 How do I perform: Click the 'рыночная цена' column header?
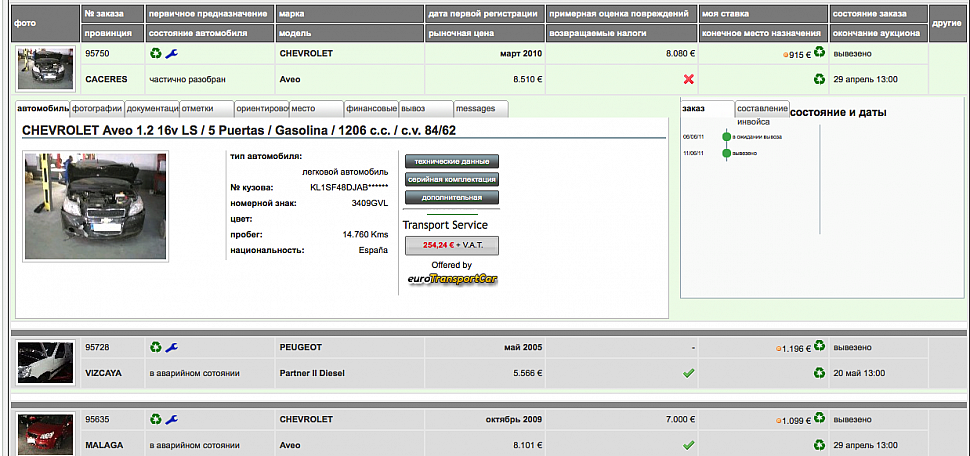coord(484,33)
